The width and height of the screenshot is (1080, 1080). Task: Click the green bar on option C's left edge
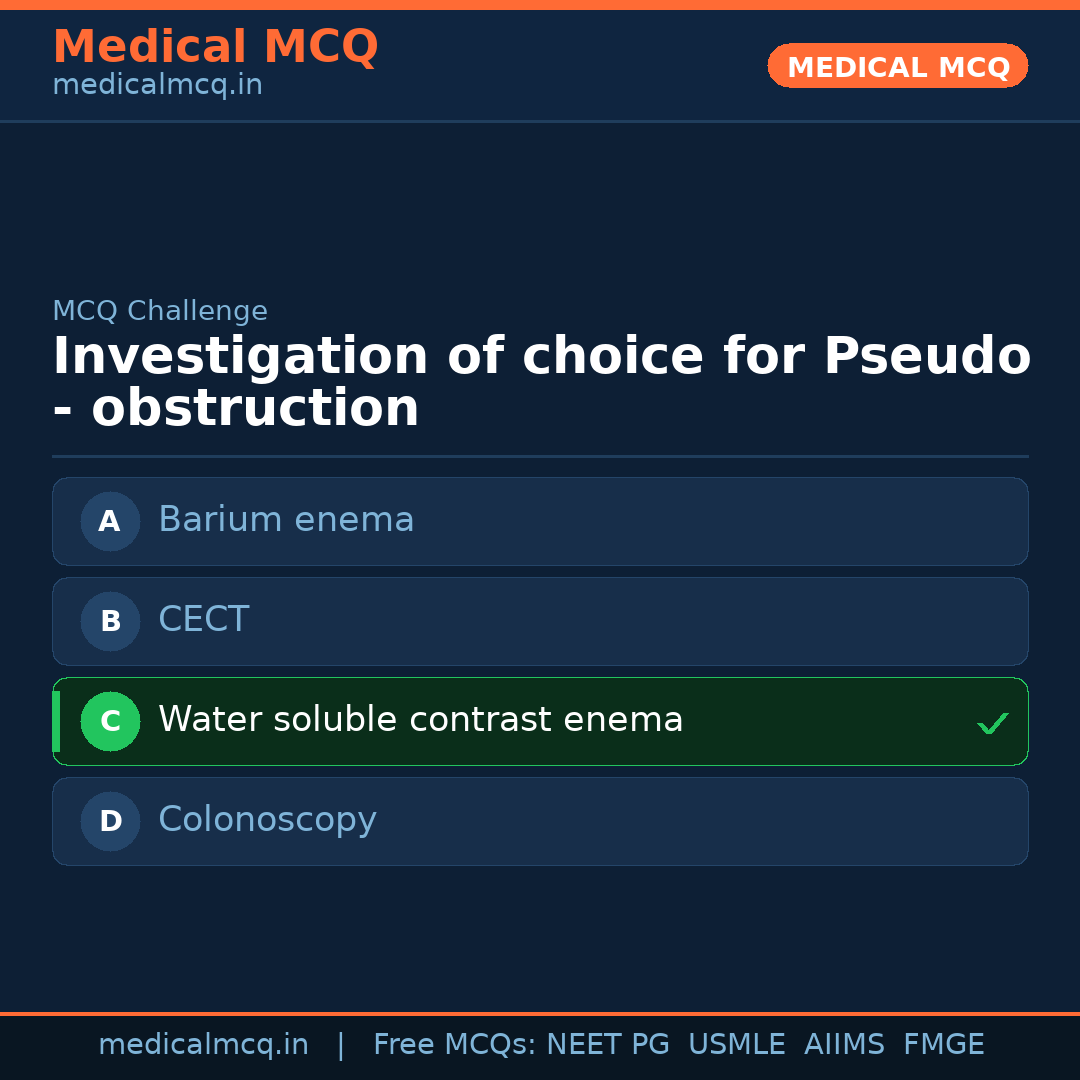pos(56,721)
